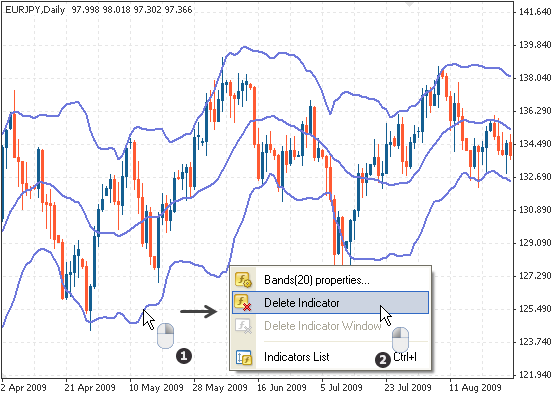Click the Ctrl+I shortcut text
The image size is (555, 398).
[405, 357]
